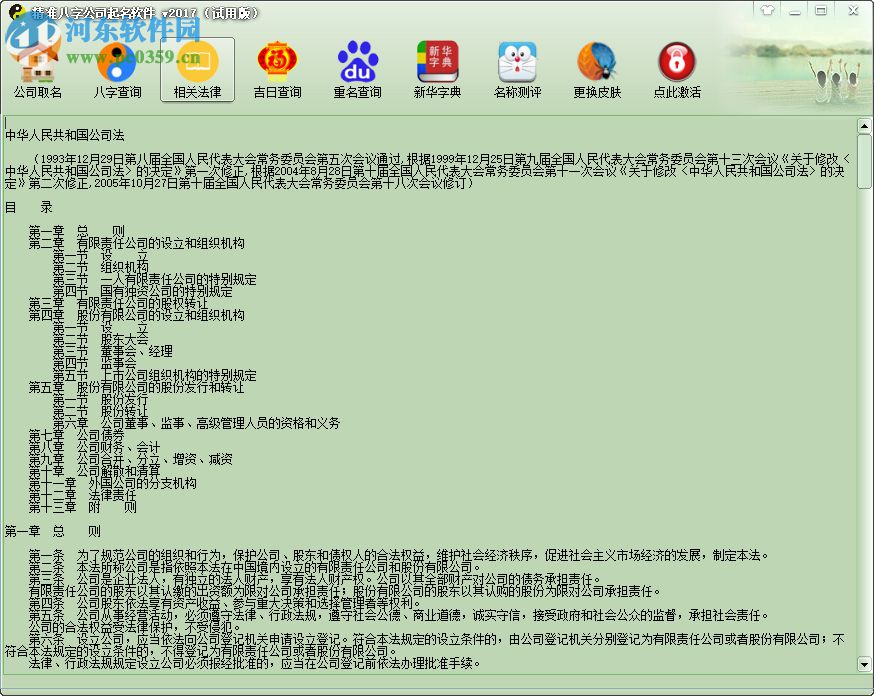This screenshot has height=696, width=874.
Task: Click the 点此激活 red lock activation icon
Action: coord(677,62)
